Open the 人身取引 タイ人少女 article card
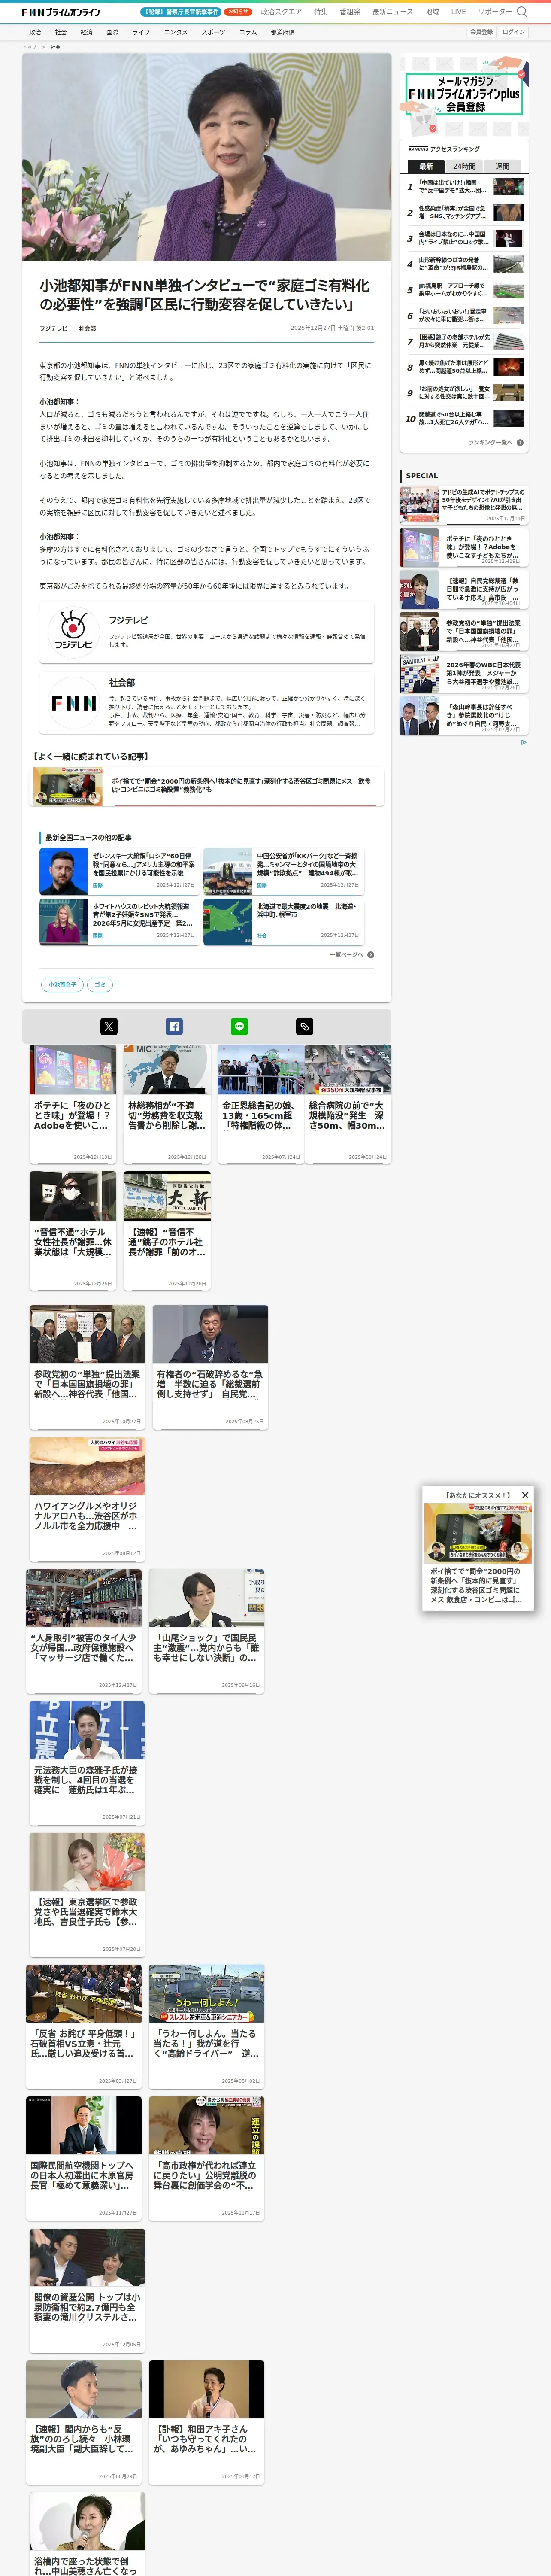This screenshot has width=551, height=2576. 84,1630
